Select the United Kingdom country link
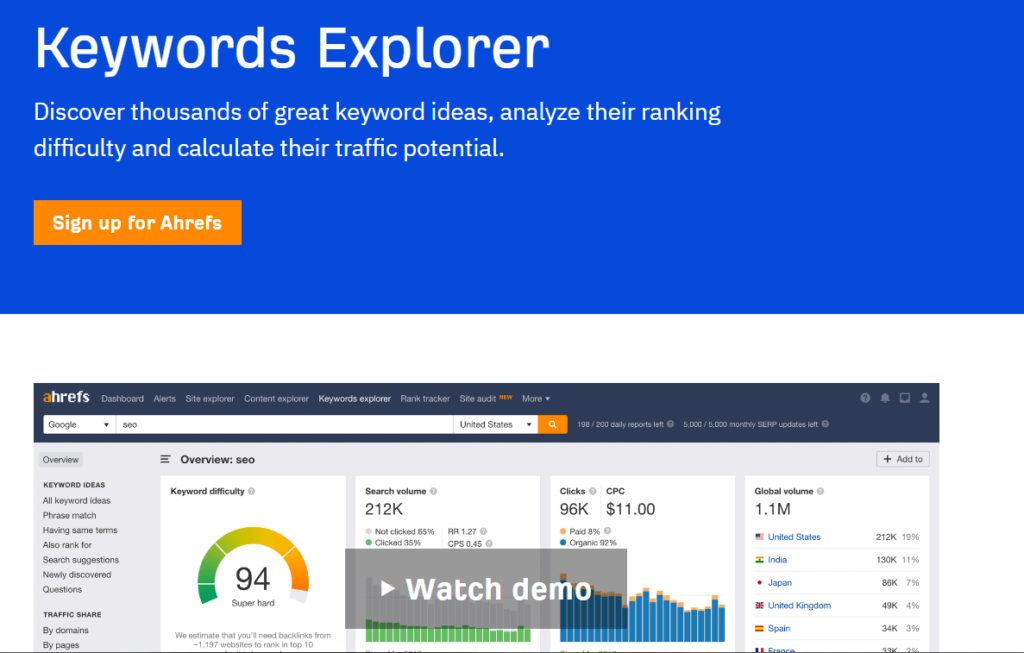 [x=799, y=605]
